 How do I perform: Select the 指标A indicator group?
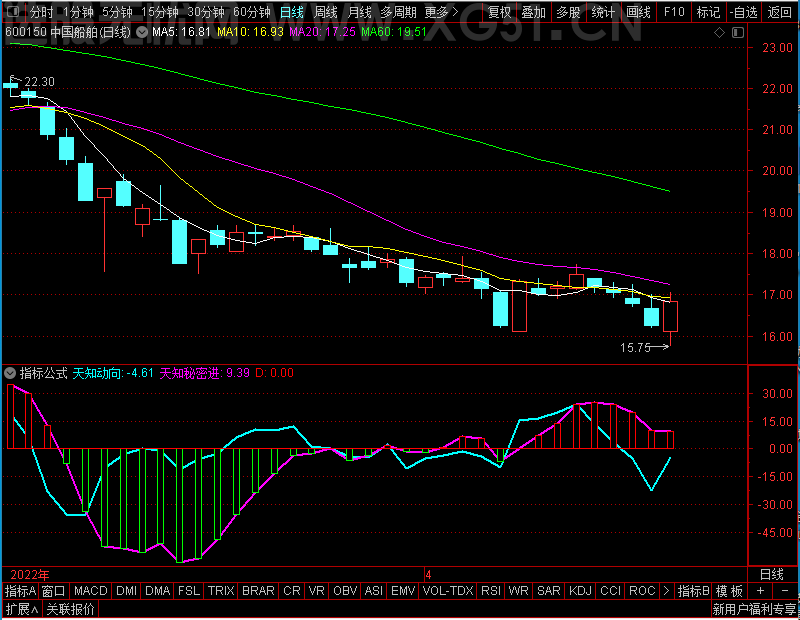20,591
